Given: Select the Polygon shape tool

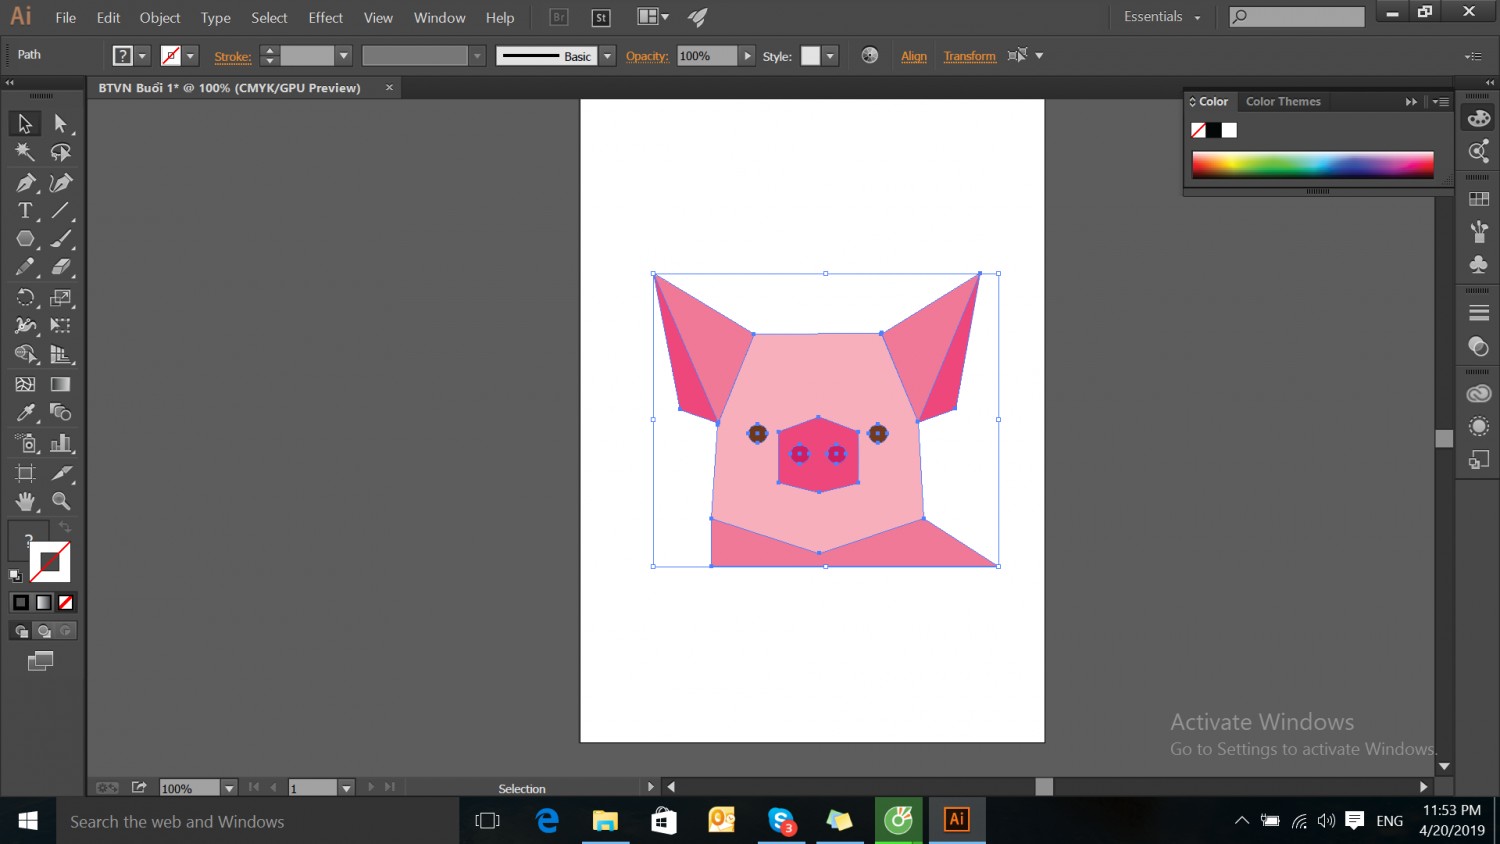Looking at the screenshot, I should tap(25, 239).
